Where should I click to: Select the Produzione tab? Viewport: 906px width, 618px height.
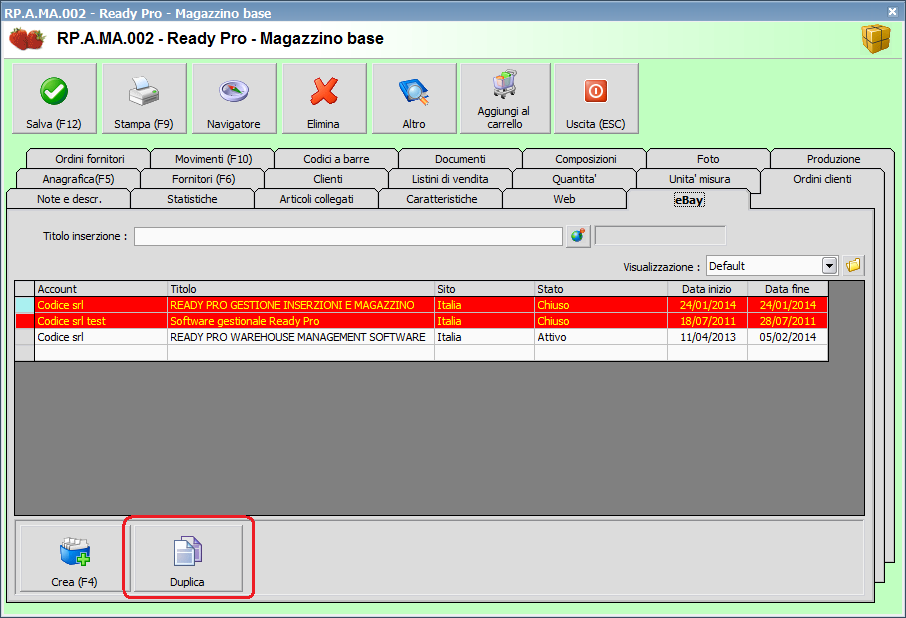833,159
